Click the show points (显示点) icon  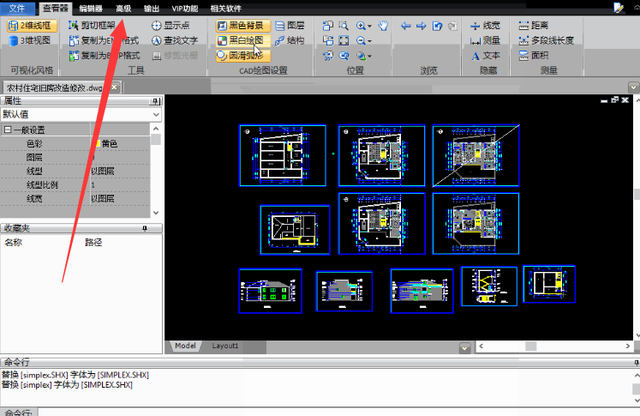pos(174,25)
